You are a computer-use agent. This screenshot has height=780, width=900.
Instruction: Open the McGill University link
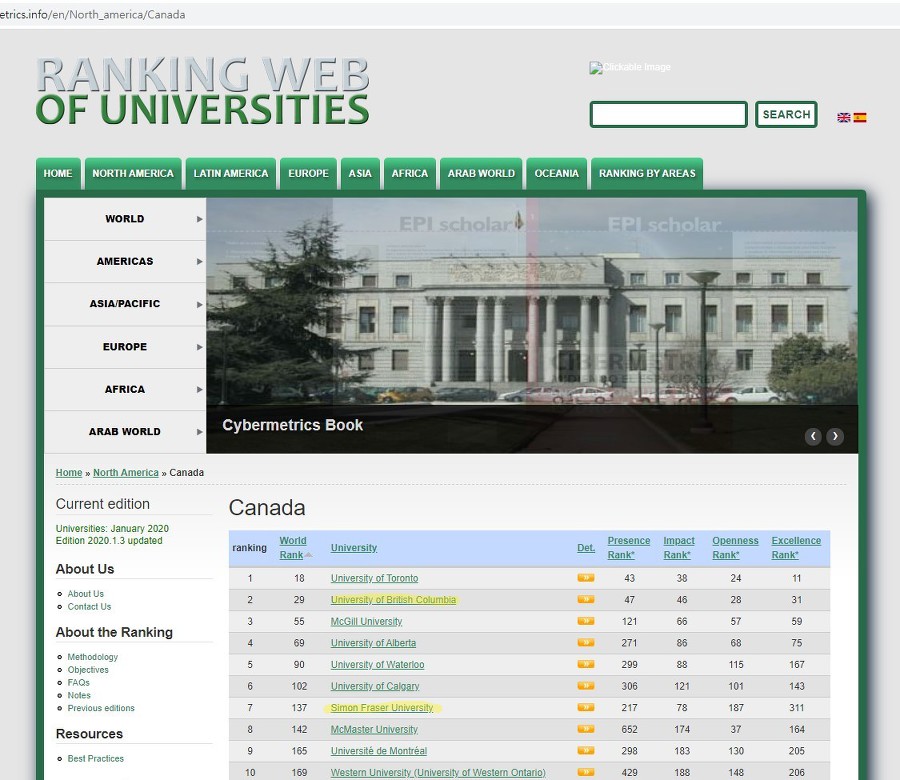[x=366, y=621]
